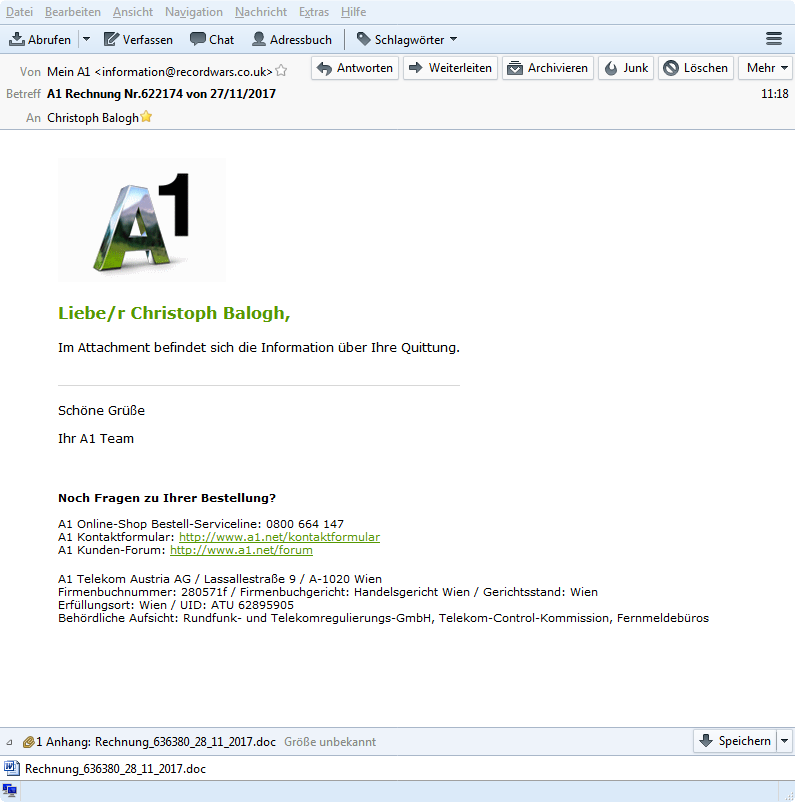The image size is (795, 802).
Task: Delete message with Löschen
Action: point(696,68)
